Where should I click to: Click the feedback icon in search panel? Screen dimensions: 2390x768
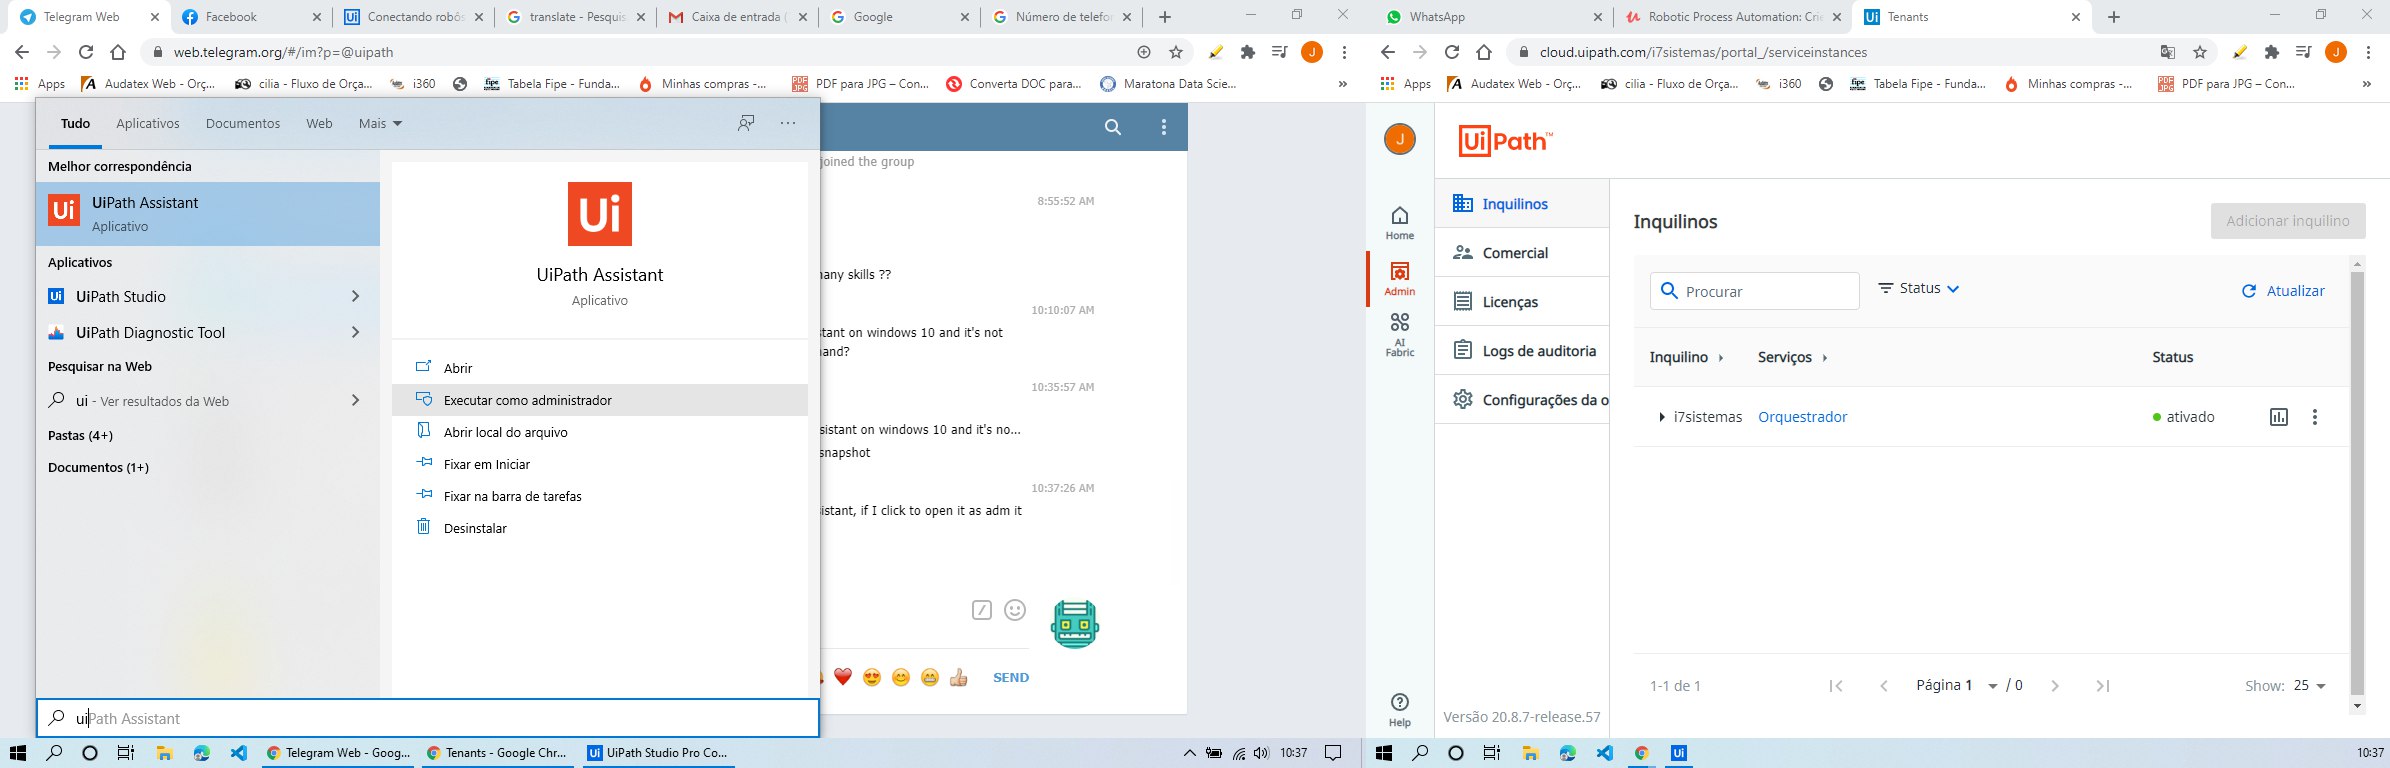[x=746, y=123]
